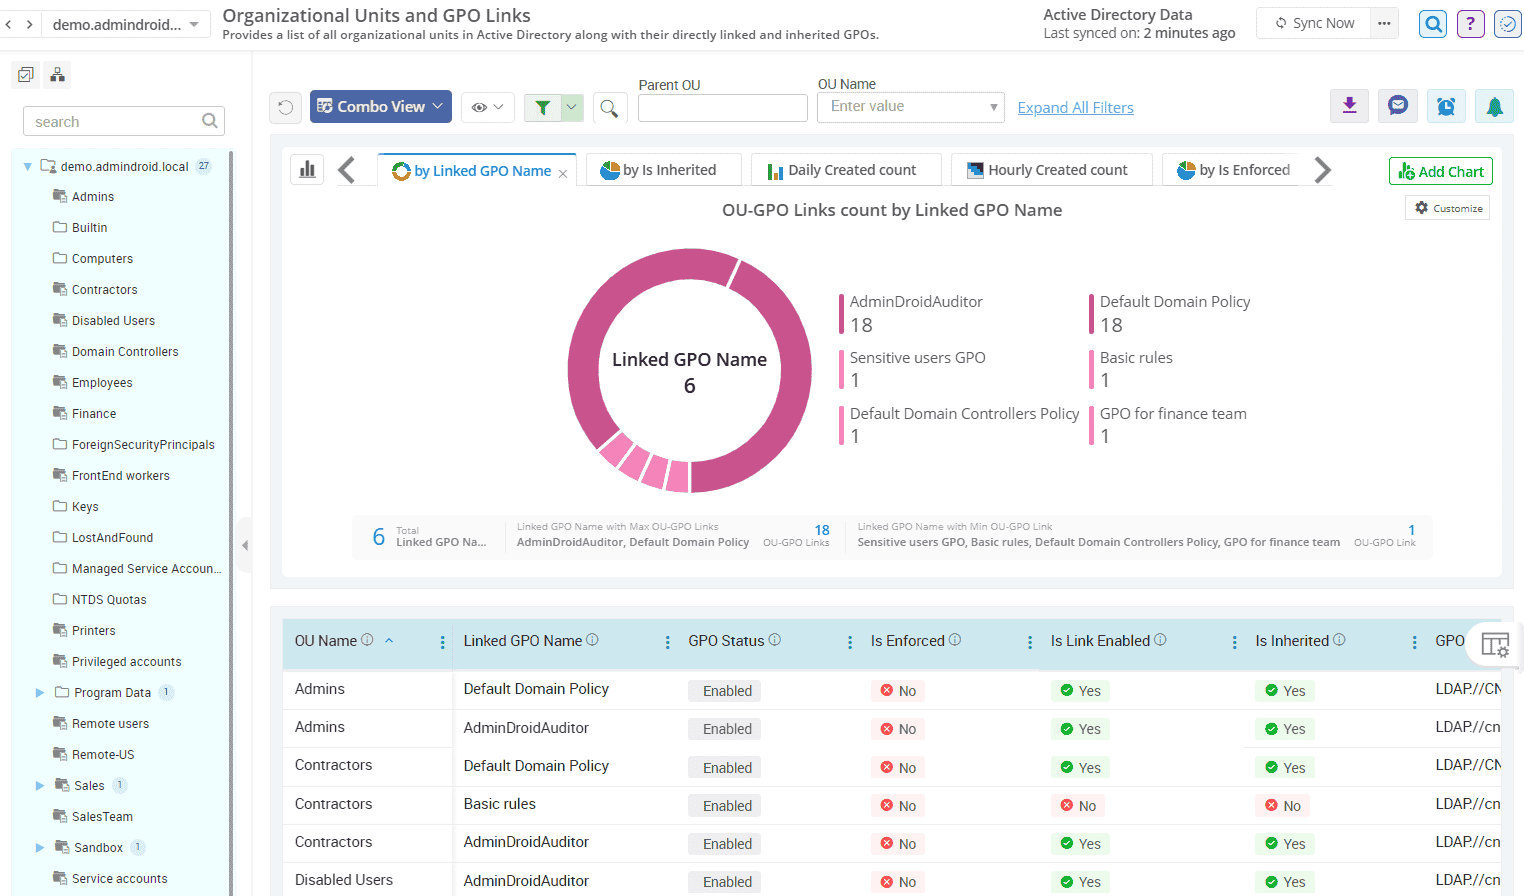Click the green notification bell icon
This screenshot has width=1524, height=896.
(1494, 106)
